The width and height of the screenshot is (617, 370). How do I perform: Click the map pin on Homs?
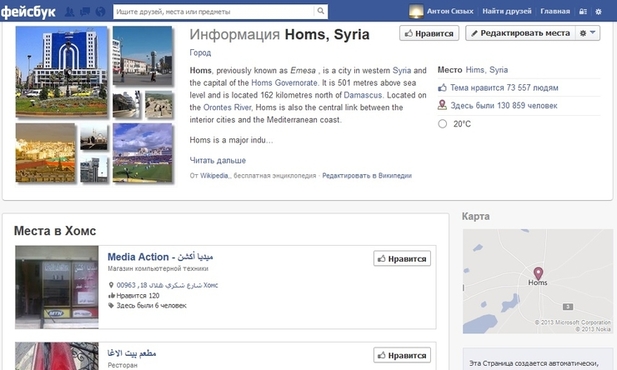click(x=538, y=273)
